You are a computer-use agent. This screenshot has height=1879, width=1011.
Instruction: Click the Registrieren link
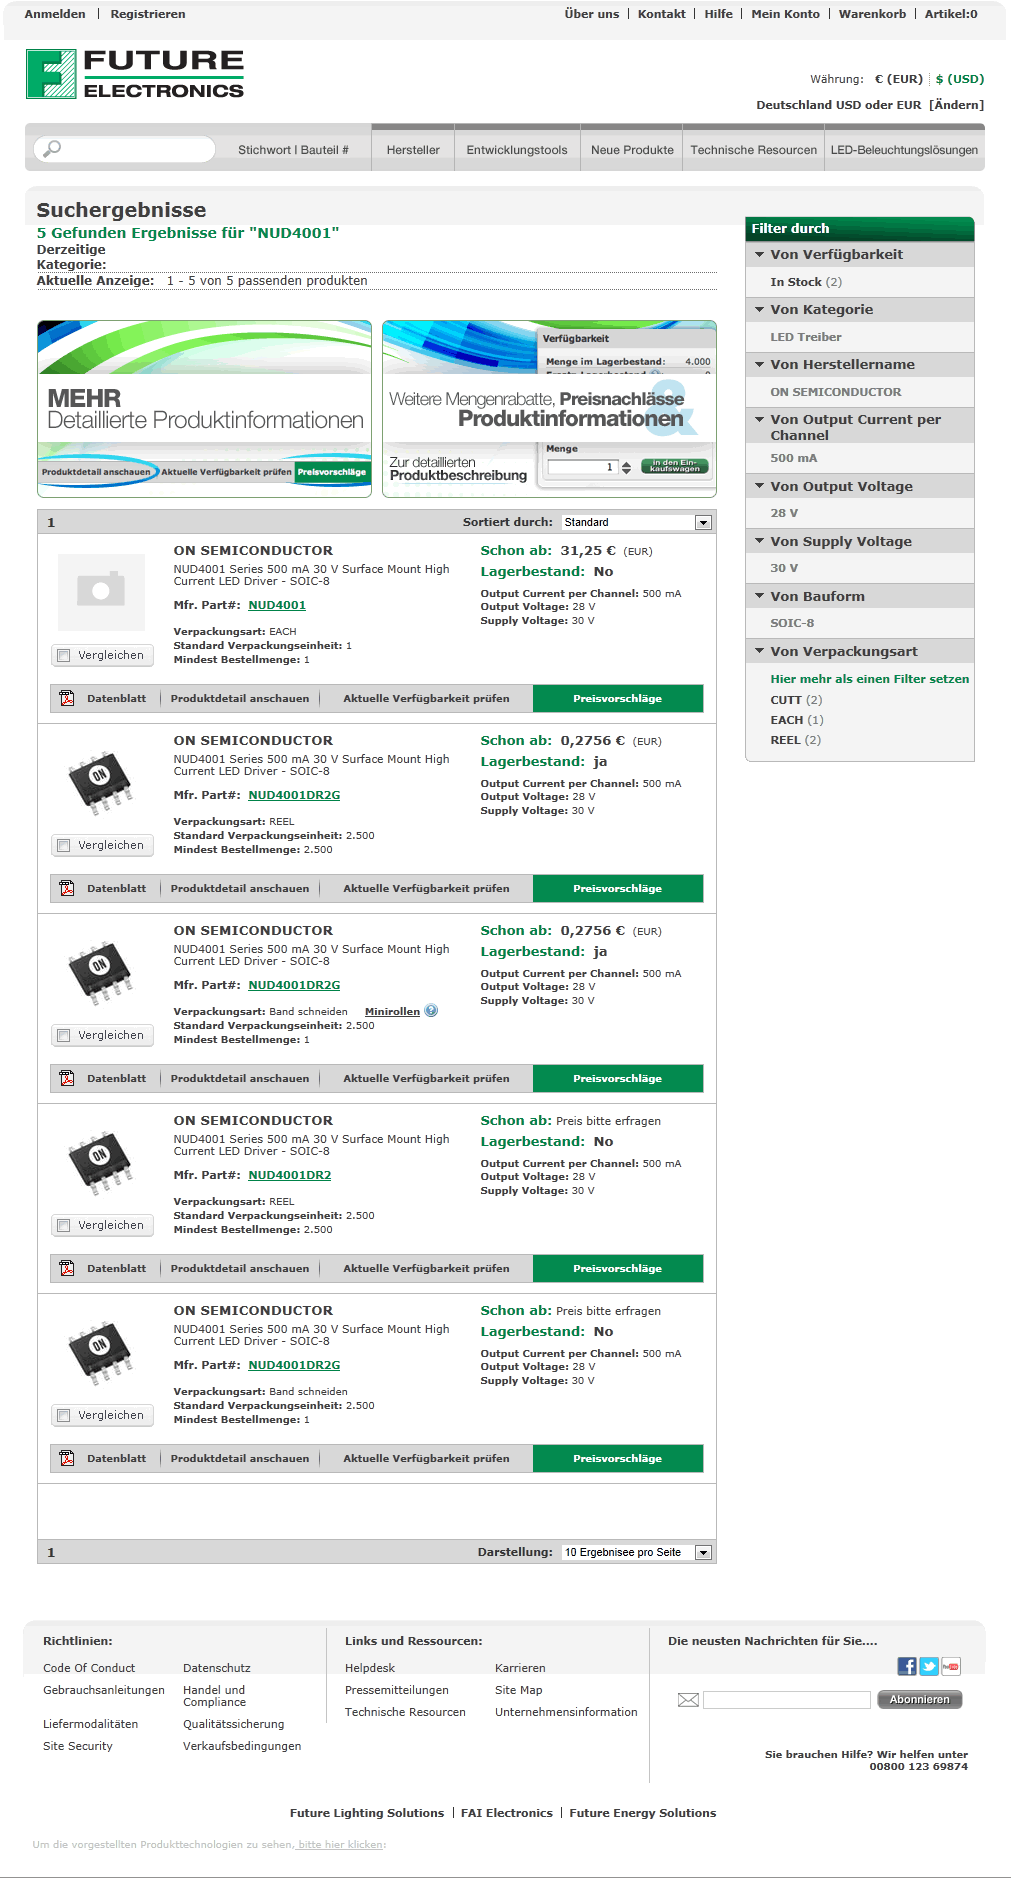click(148, 14)
